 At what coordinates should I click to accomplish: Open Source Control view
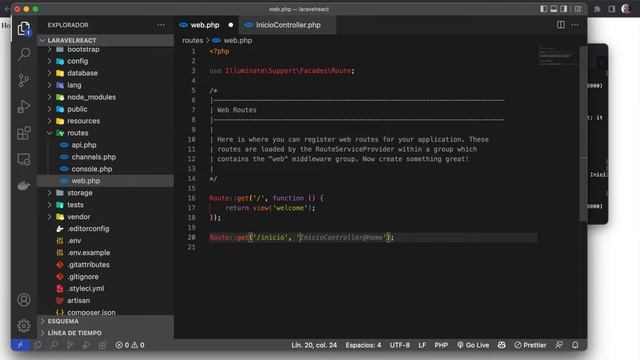[x=24, y=80]
